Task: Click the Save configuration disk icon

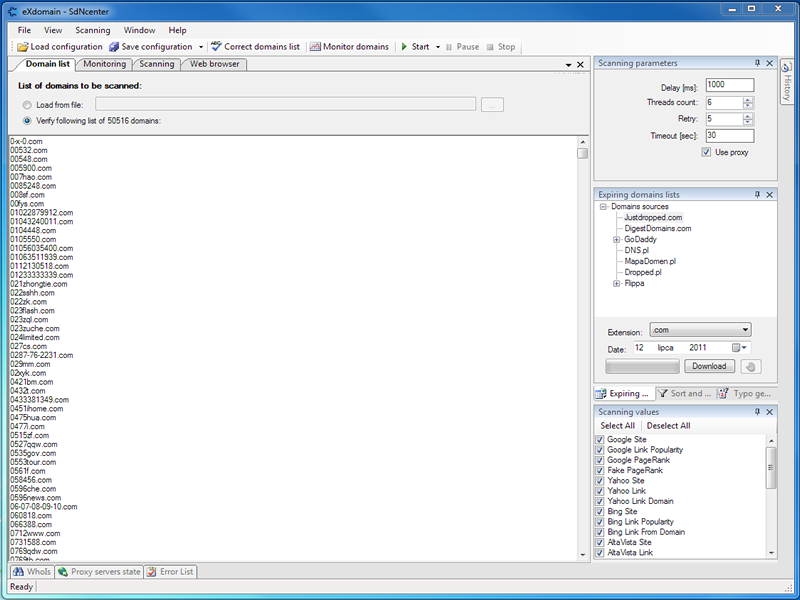Action: 114,47
